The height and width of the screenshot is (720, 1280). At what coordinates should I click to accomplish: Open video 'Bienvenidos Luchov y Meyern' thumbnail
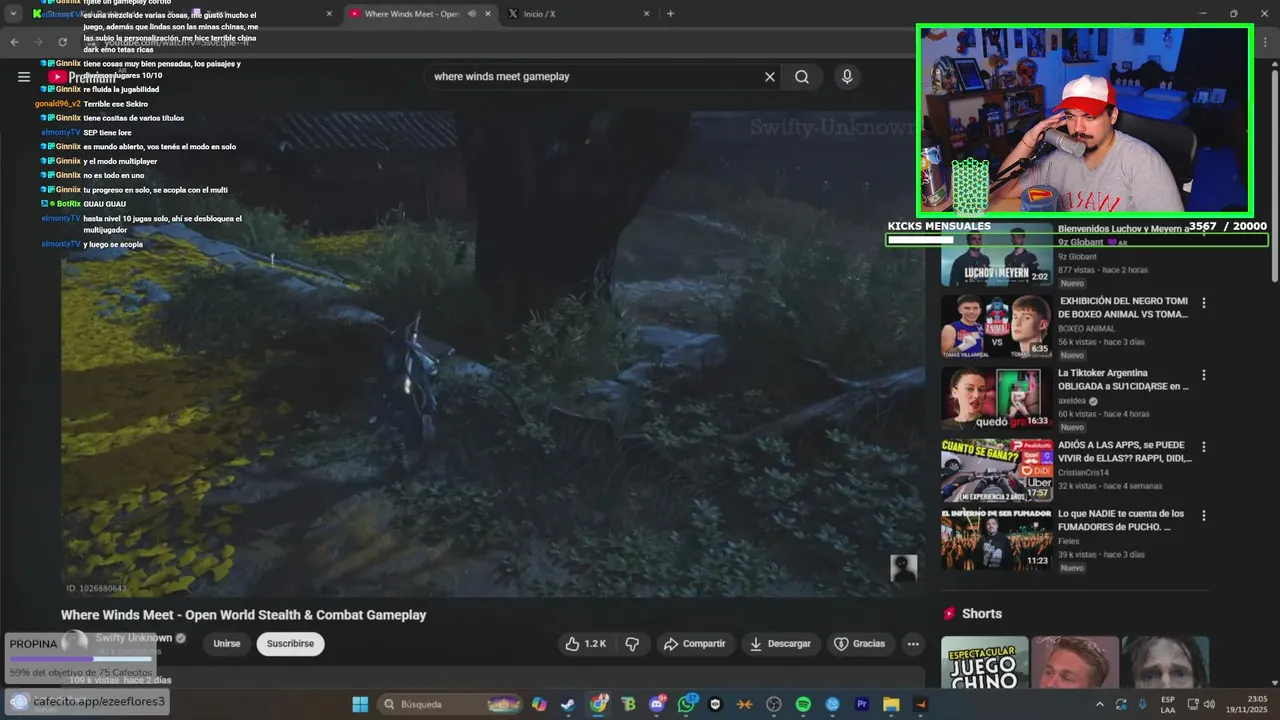996,256
